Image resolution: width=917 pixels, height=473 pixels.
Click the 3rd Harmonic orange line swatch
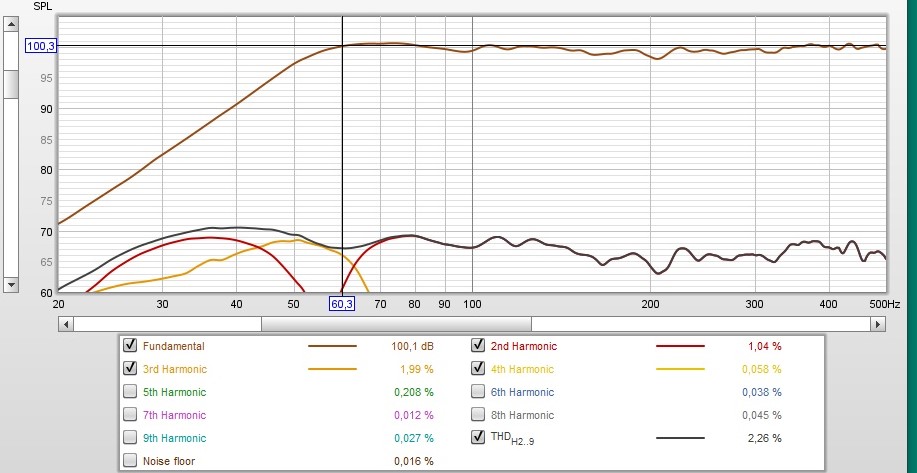click(332, 370)
